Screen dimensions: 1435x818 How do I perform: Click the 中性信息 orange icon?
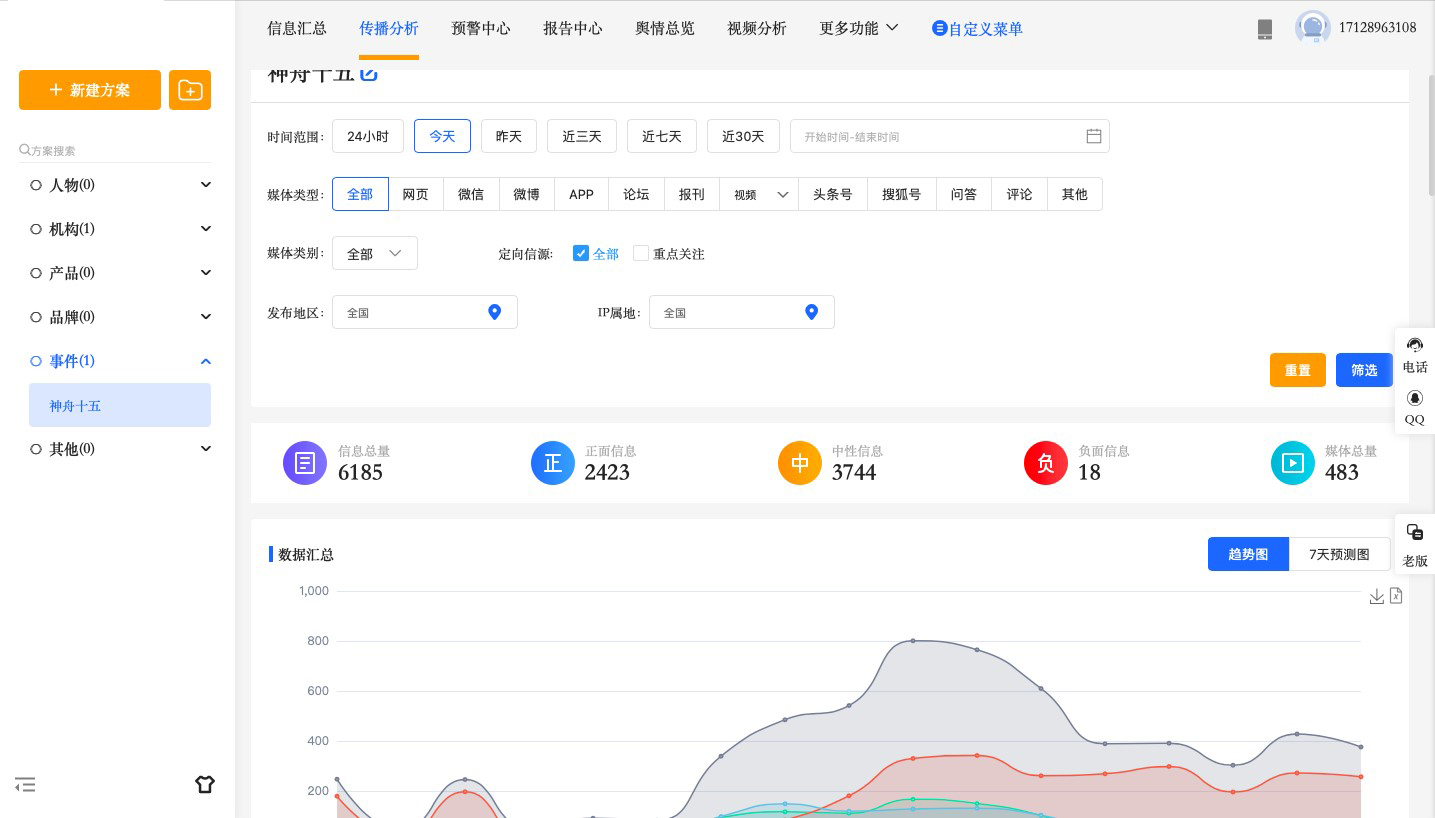point(799,463)
